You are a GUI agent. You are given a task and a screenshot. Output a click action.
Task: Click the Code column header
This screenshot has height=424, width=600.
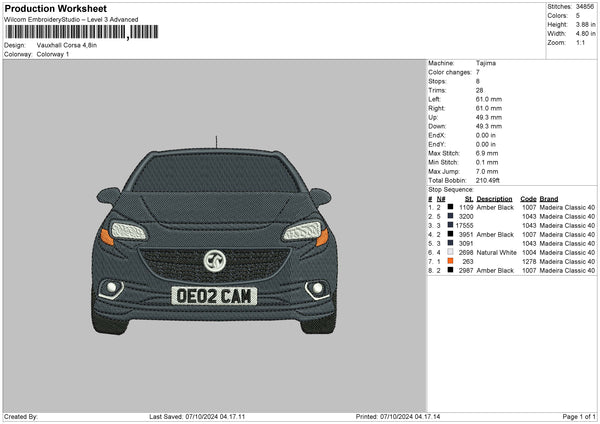529,198
